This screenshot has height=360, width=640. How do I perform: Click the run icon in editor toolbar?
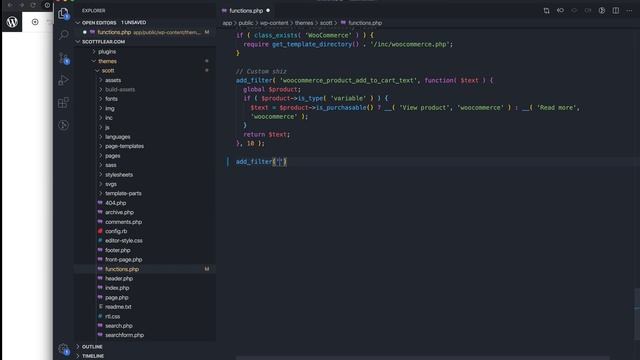point(602,11)
